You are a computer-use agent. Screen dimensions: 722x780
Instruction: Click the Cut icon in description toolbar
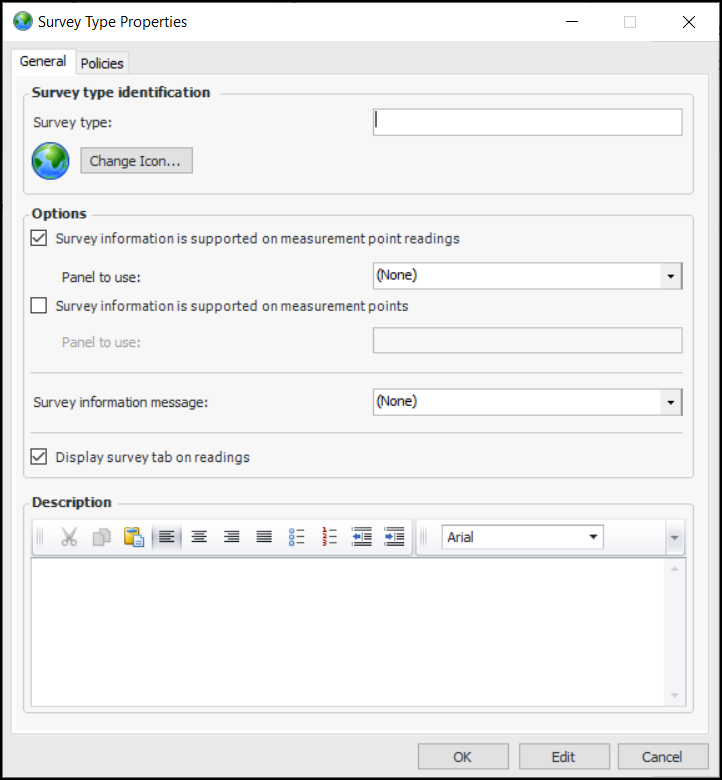69,537
